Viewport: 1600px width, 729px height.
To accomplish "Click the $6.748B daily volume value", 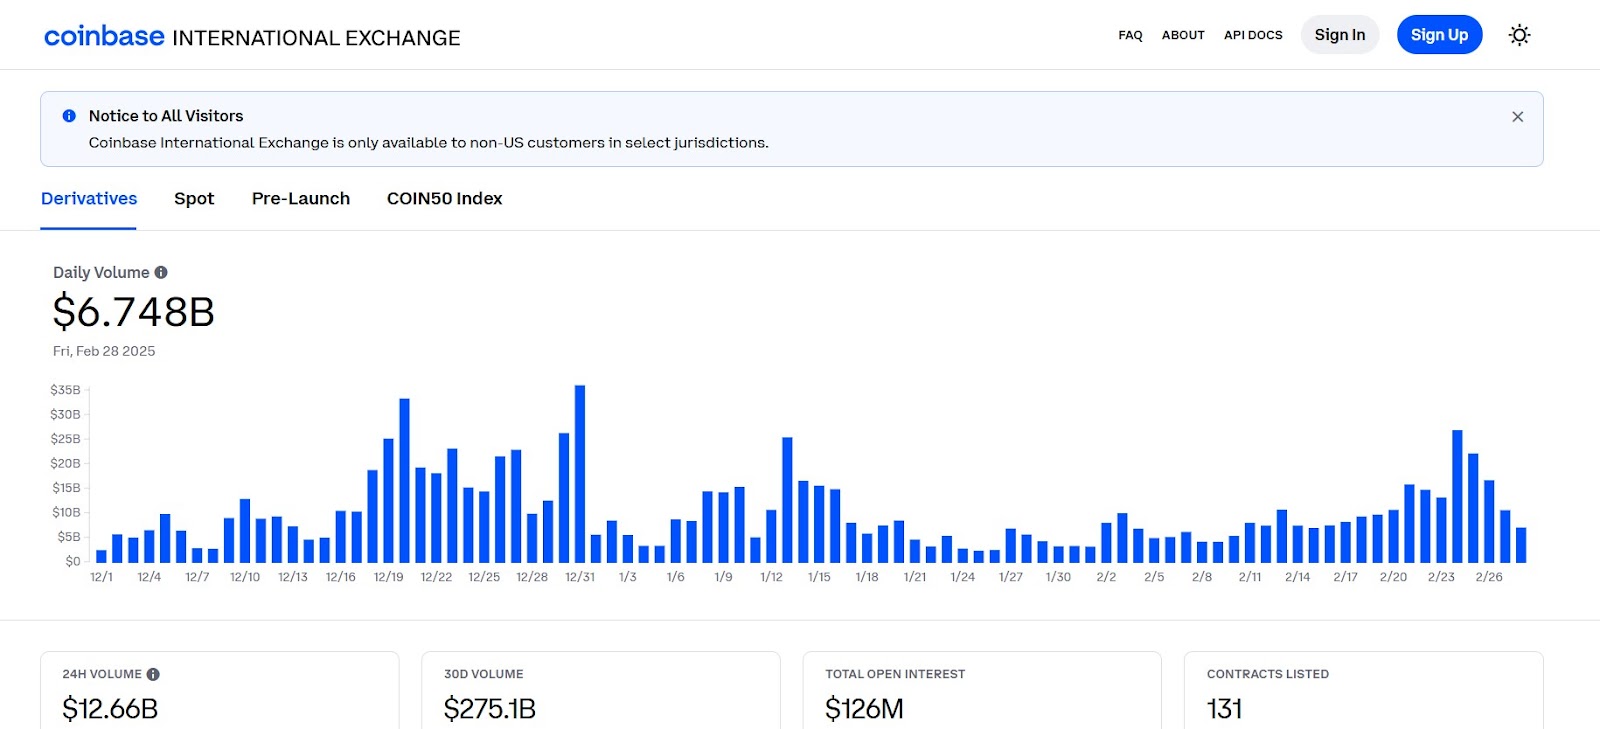I will [134, 312].
